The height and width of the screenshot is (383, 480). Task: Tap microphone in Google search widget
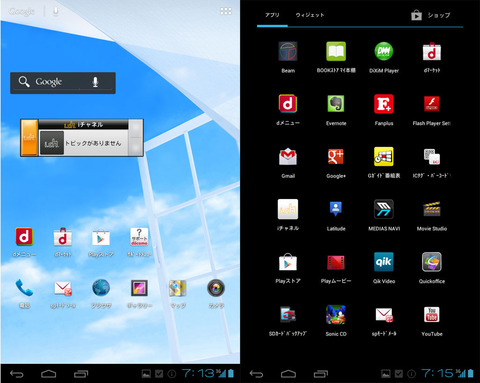tap(95, 82)
